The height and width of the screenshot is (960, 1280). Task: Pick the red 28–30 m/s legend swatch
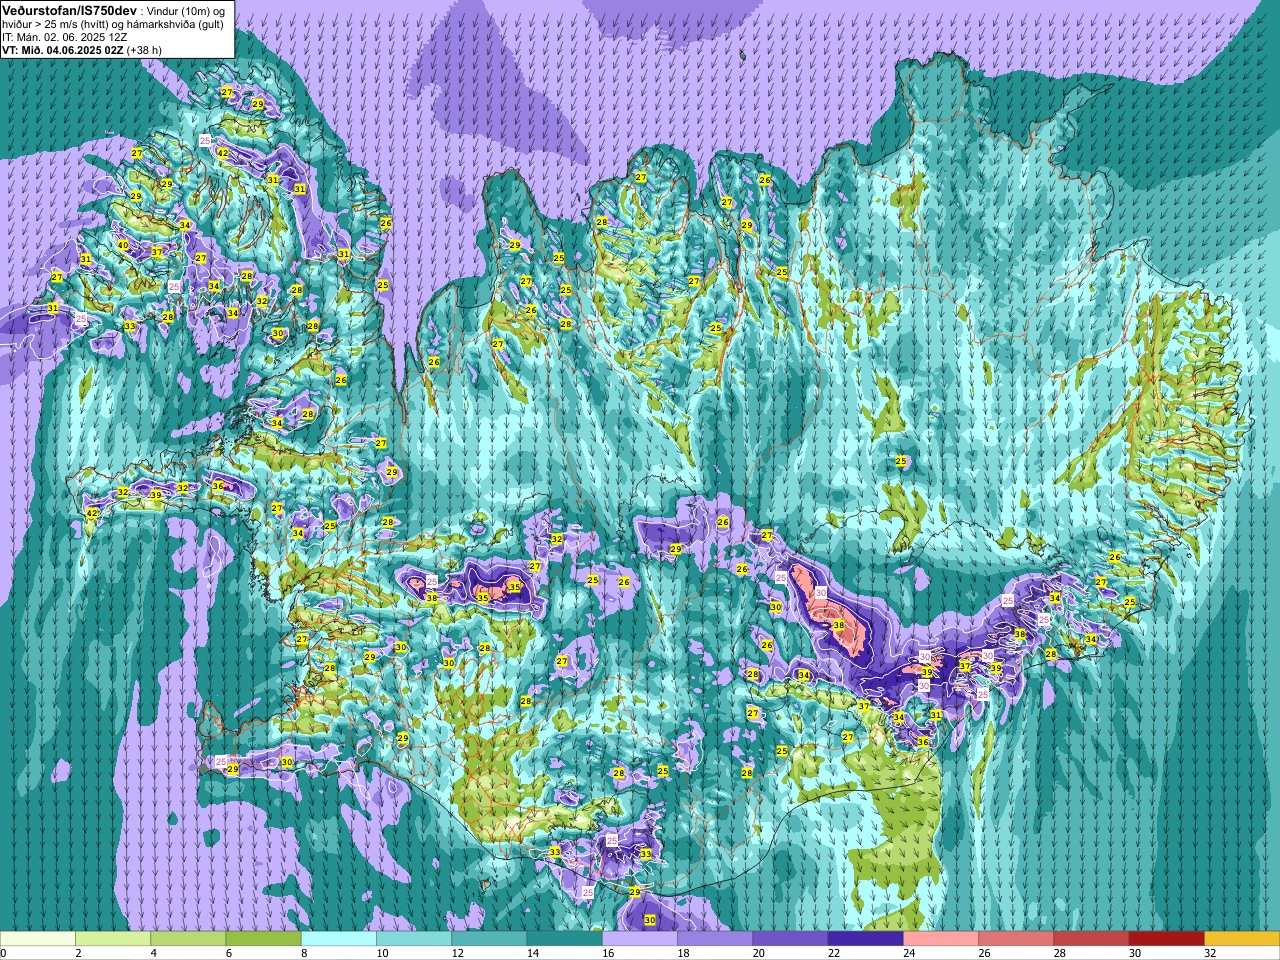coord(1091,940)
